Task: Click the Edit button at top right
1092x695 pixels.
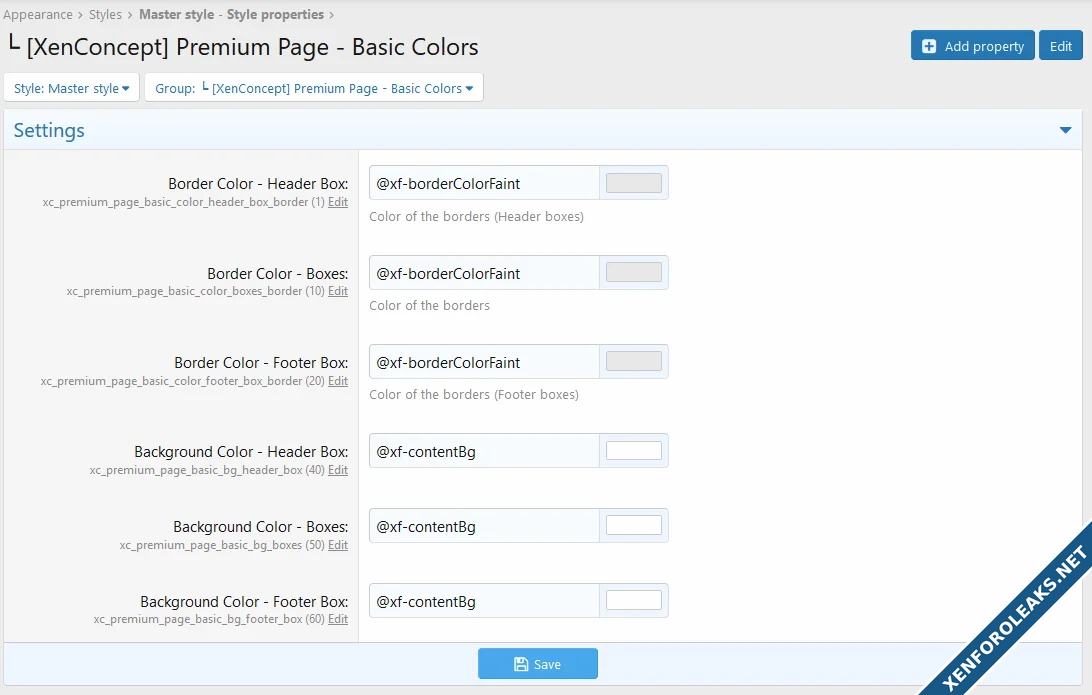Action: (1061, 46)
